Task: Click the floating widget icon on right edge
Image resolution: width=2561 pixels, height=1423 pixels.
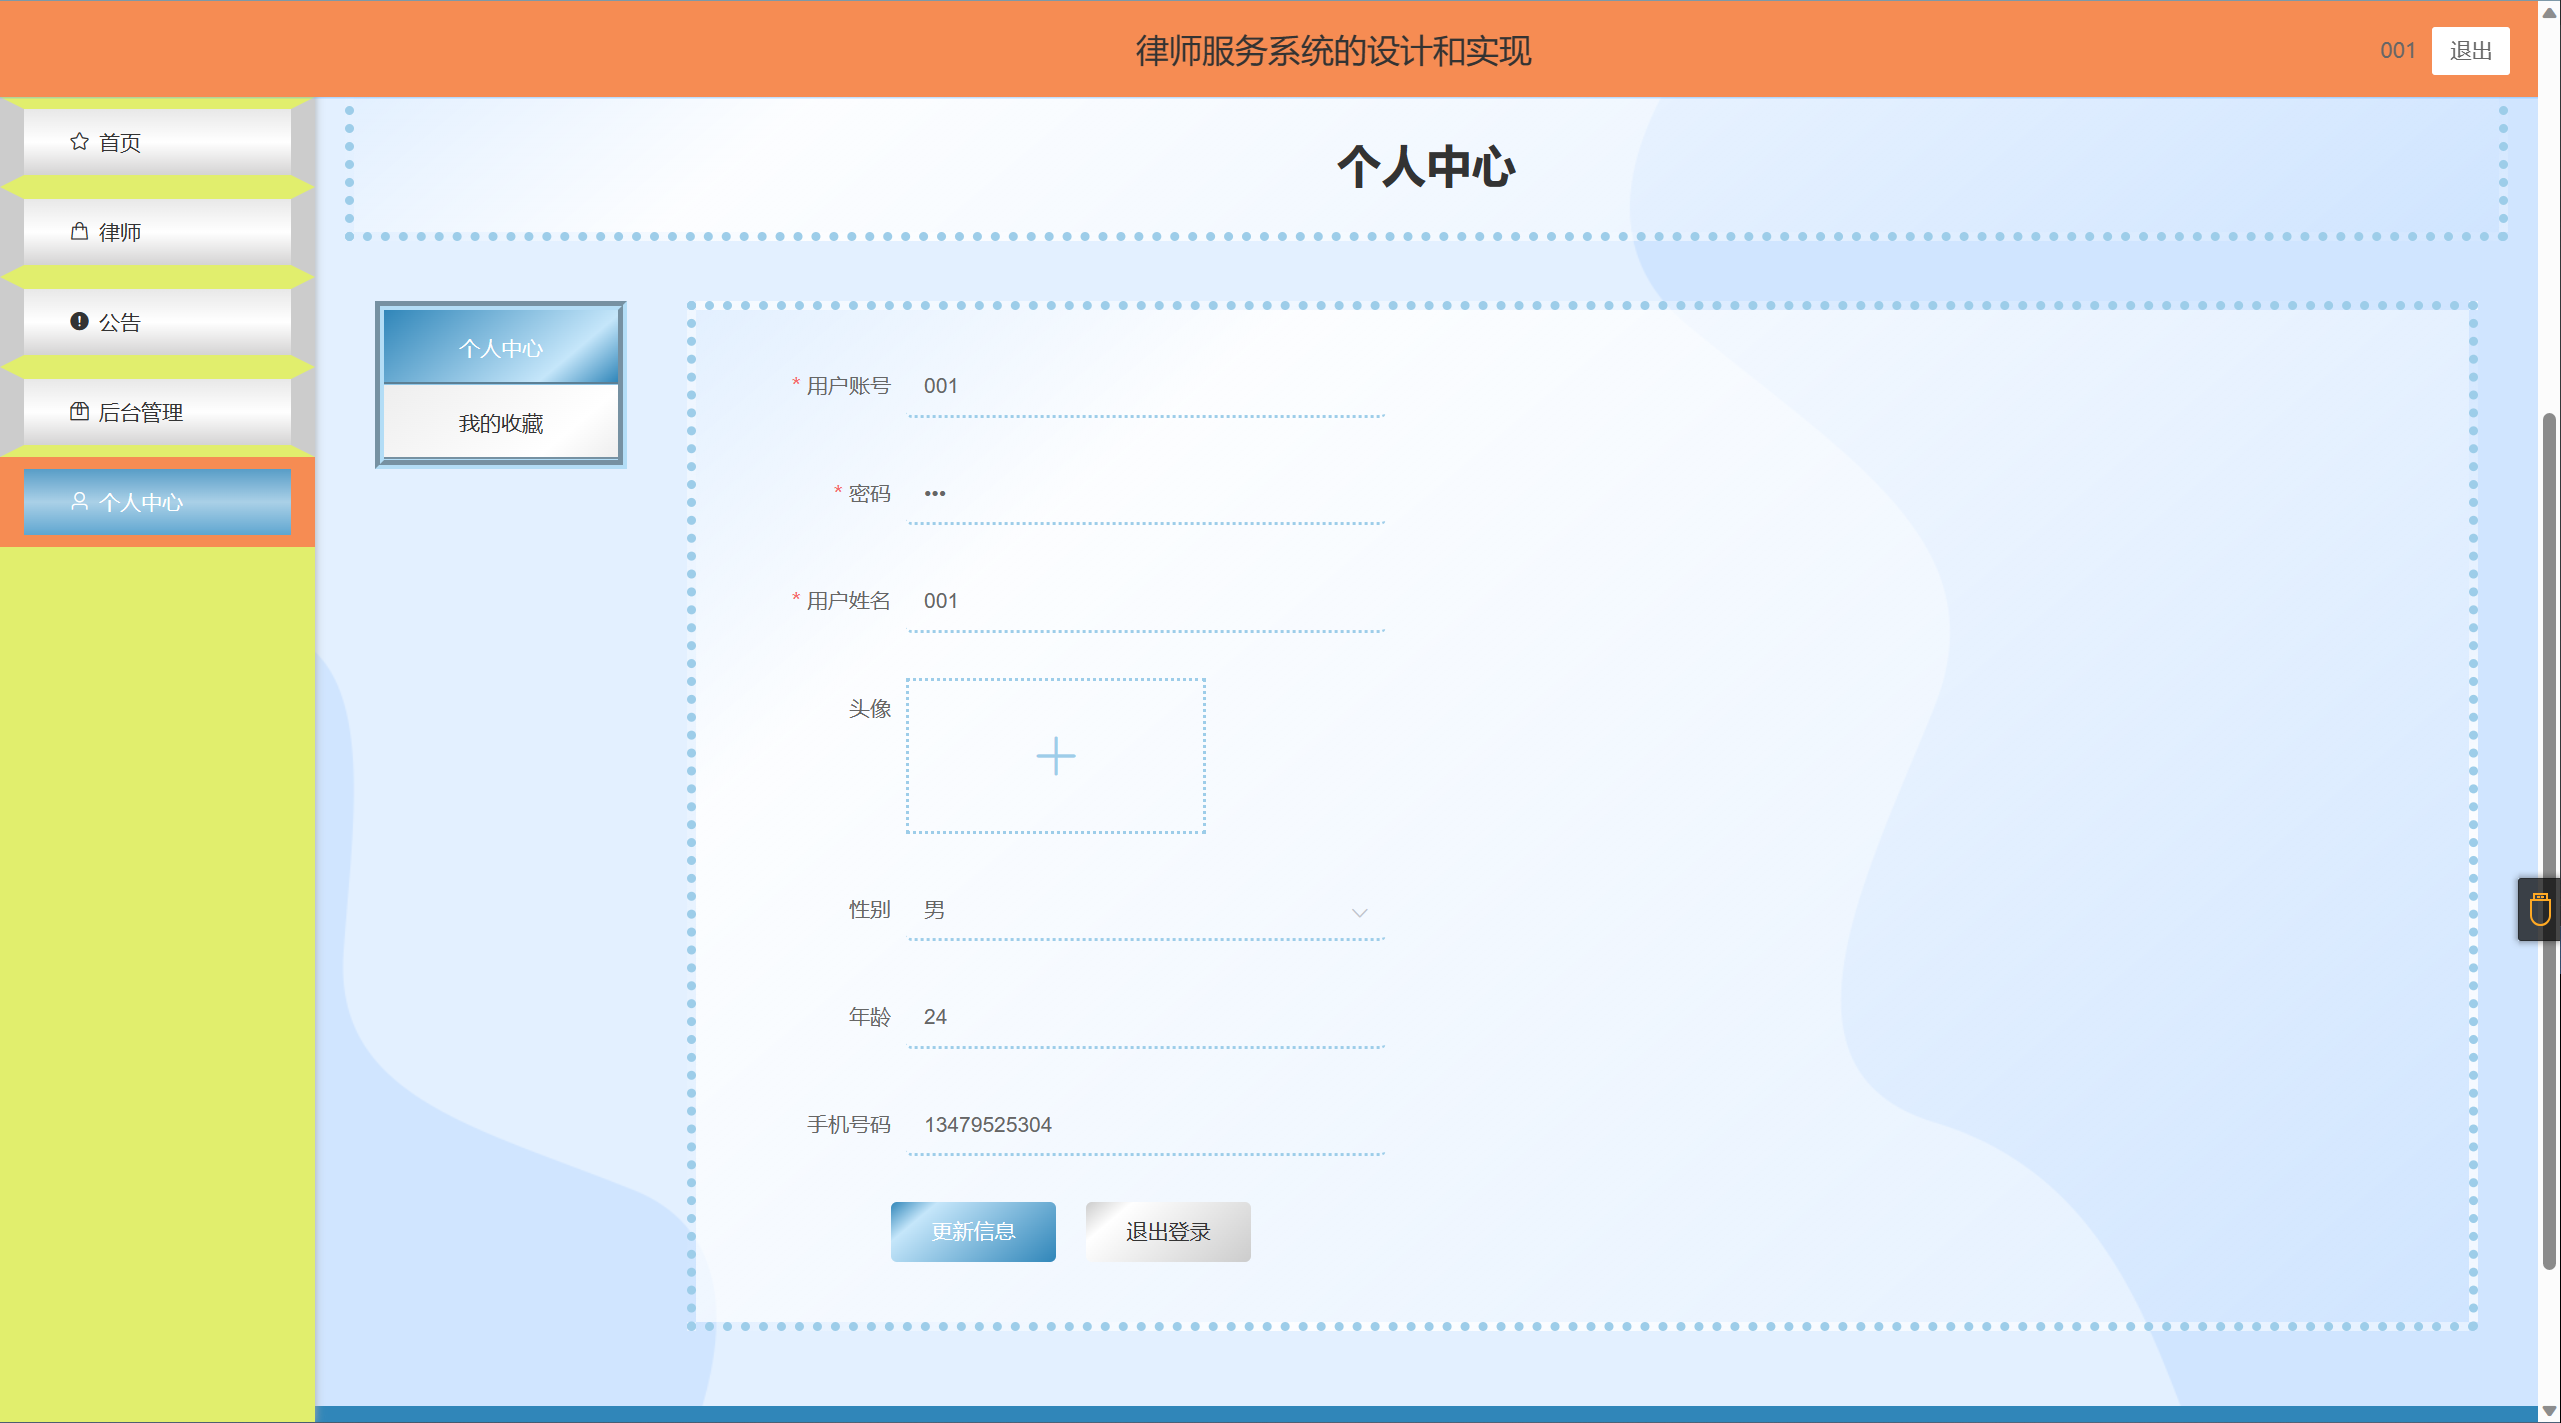Action: [2539, 910]
